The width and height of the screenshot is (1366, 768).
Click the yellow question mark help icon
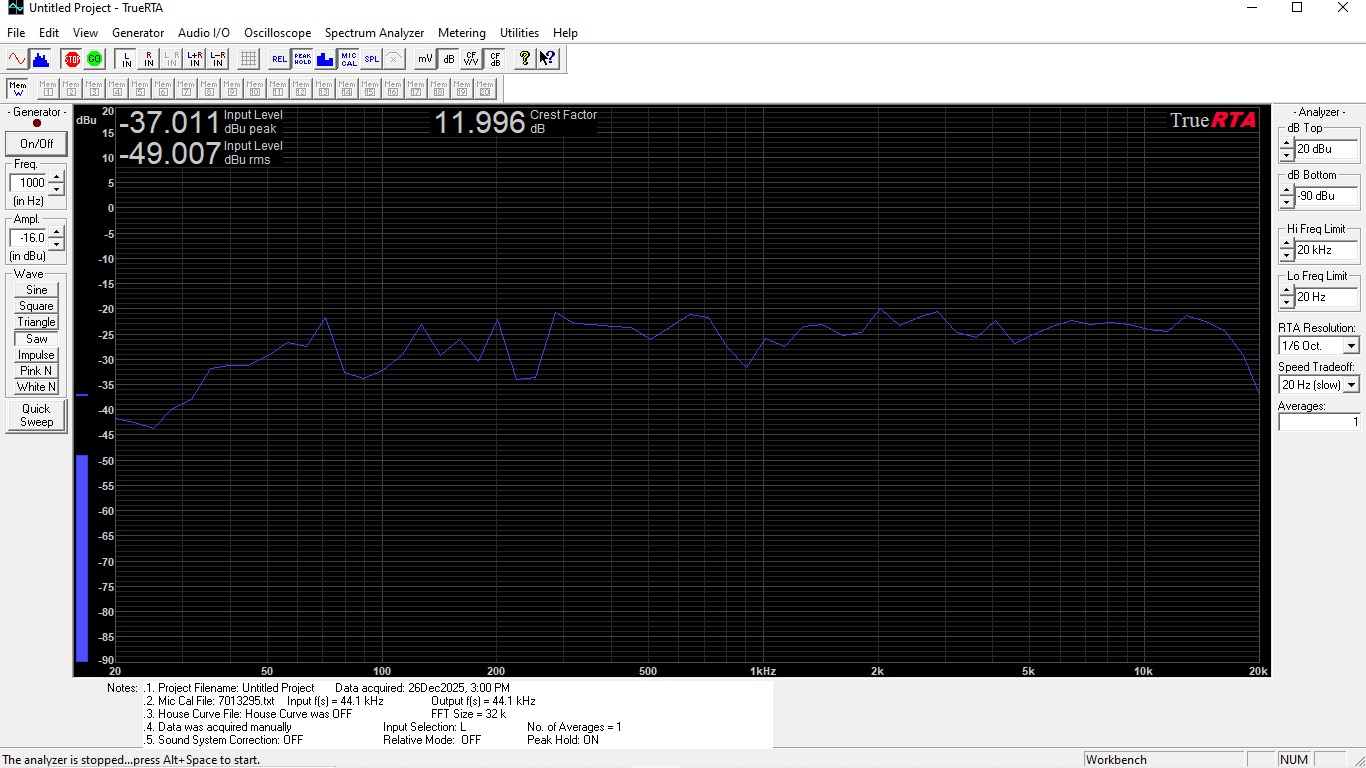pyautogui.click(x=524, y=59)
